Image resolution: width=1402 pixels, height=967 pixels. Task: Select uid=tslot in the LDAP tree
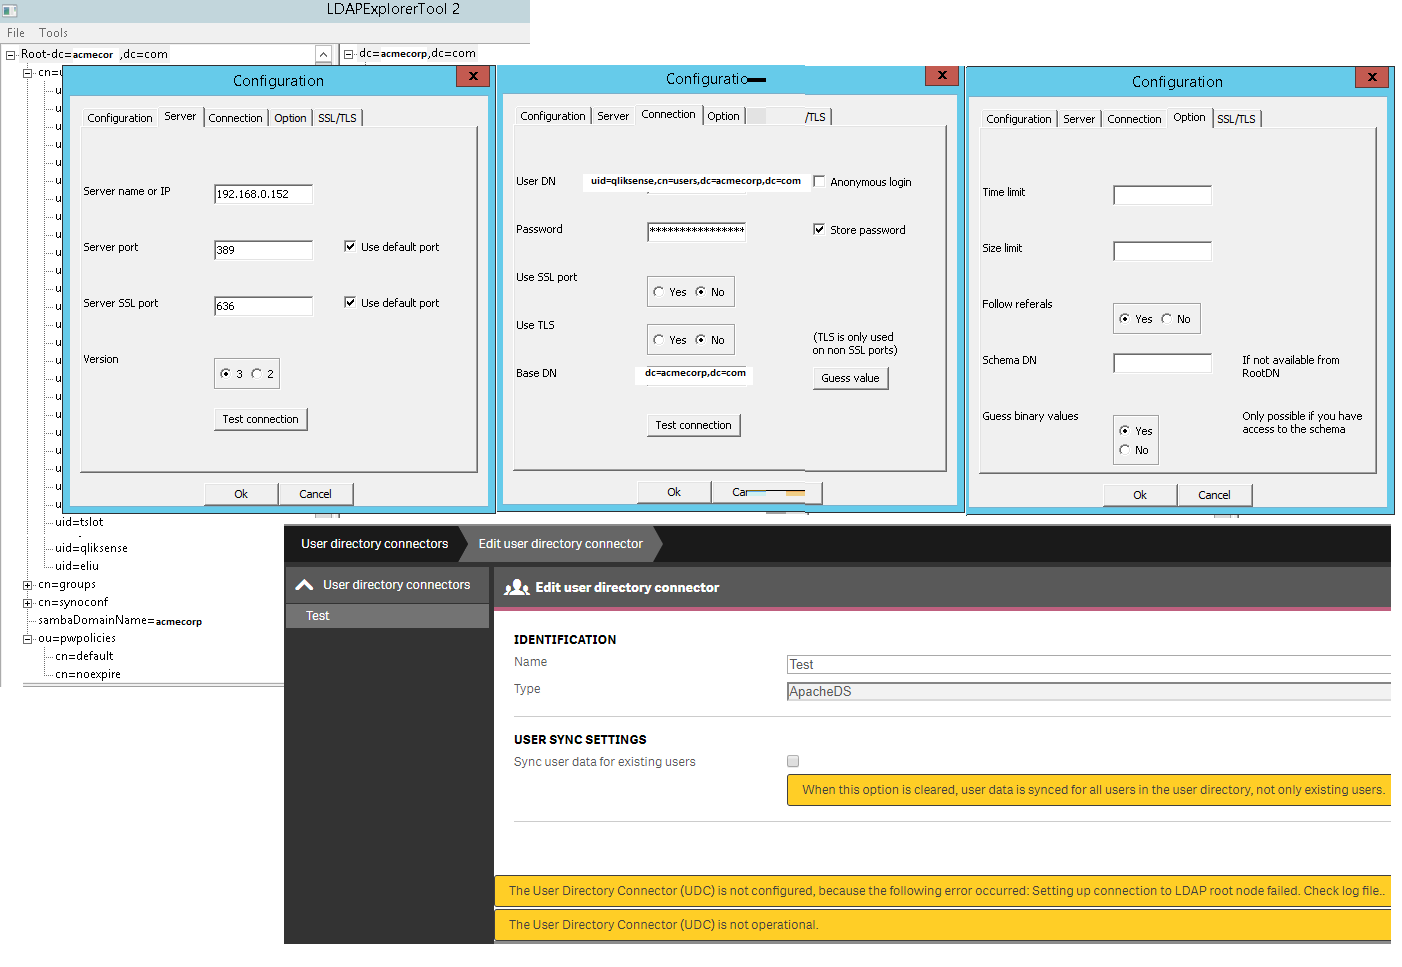(79, 522)
